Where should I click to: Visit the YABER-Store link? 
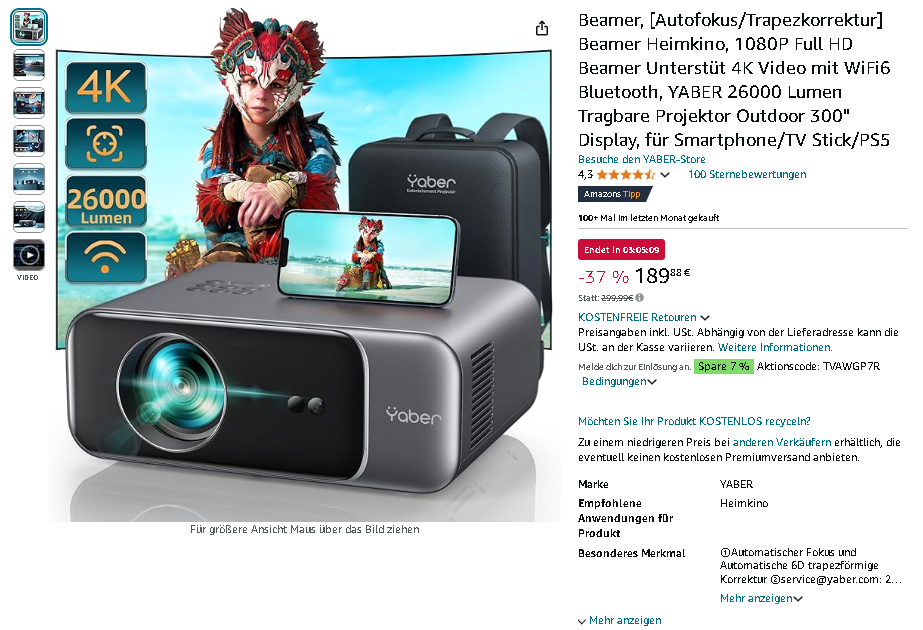coord(641,159)
